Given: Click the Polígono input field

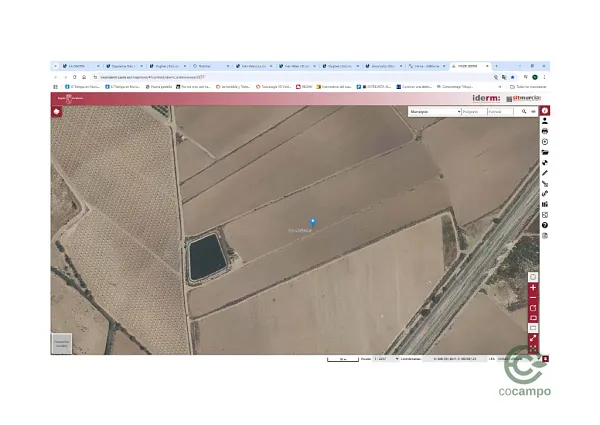Looking at the screenshot, I should [474, 112].
